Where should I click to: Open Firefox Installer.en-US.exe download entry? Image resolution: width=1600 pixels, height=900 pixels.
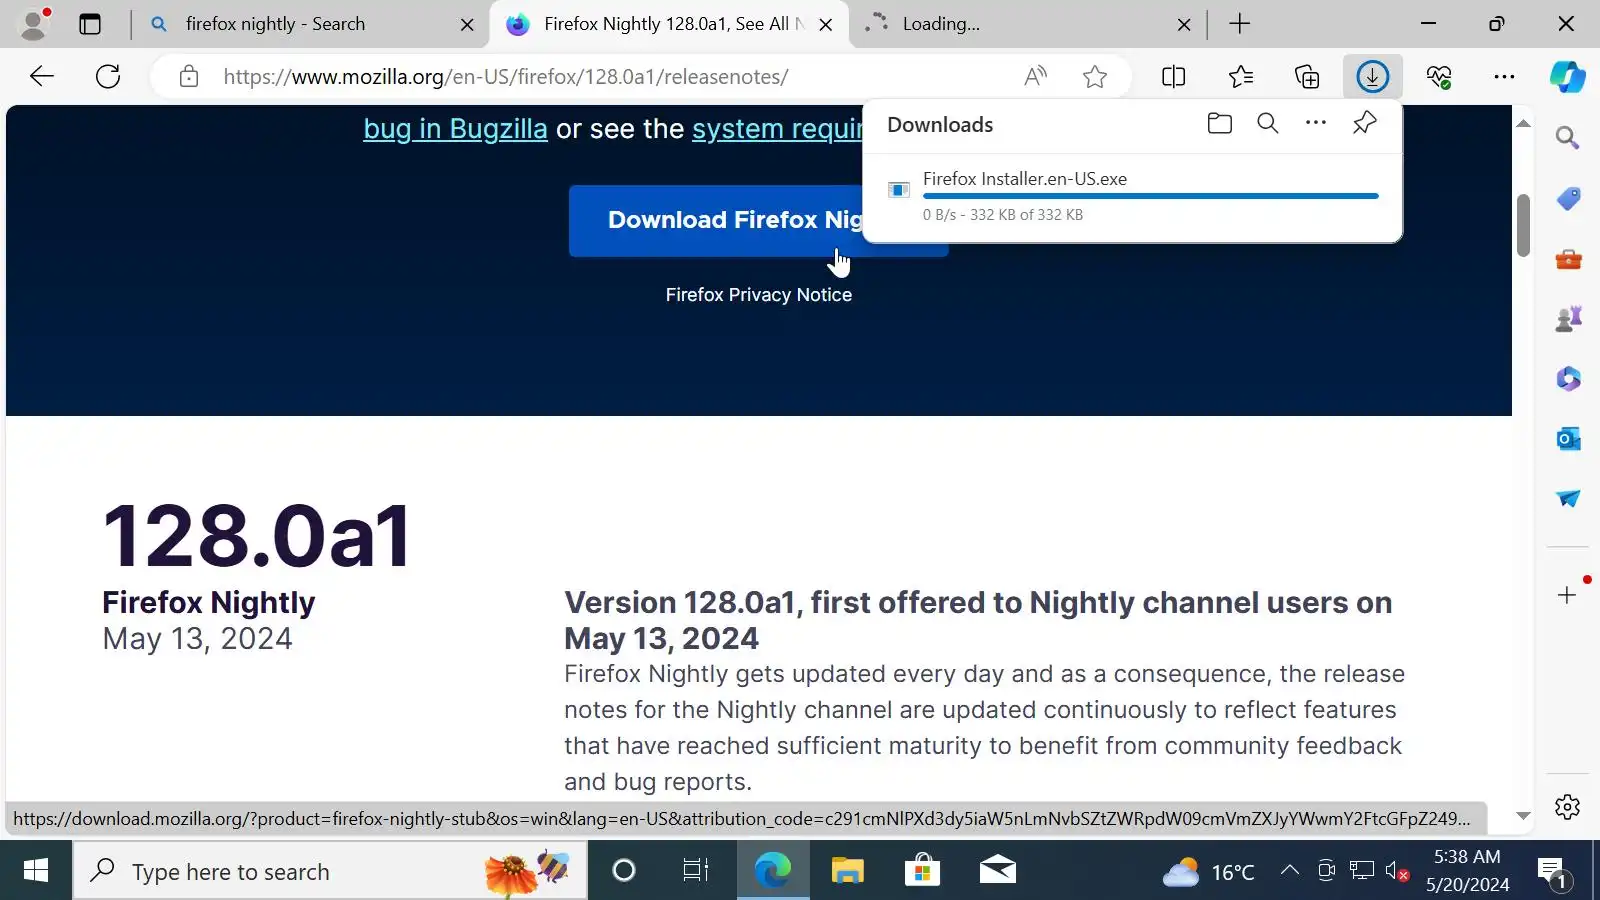click(x=1132, y=197)
